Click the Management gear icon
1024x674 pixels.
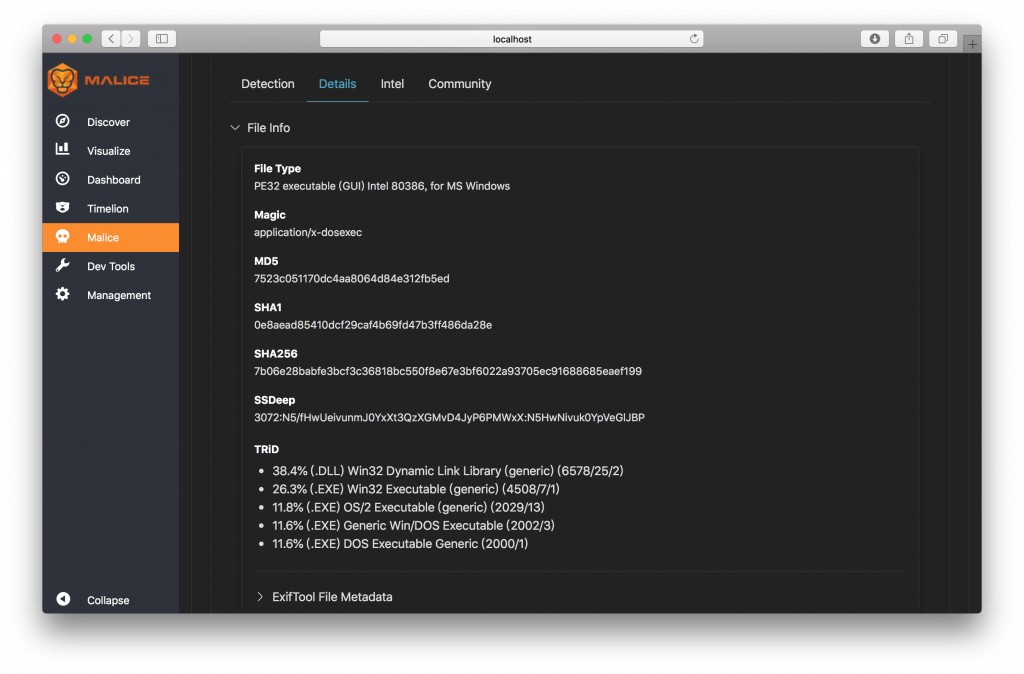pyautogui.click(x=63, y=294)
